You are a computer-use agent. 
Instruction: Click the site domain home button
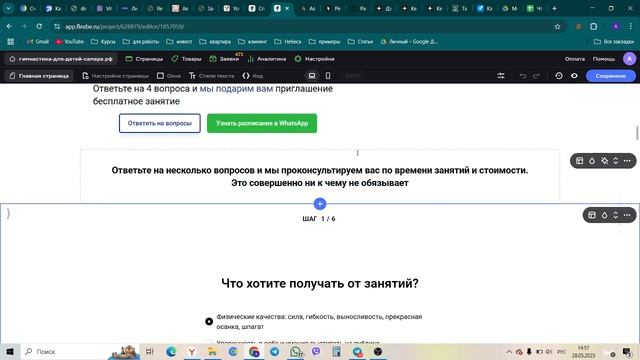click(61, 59)
